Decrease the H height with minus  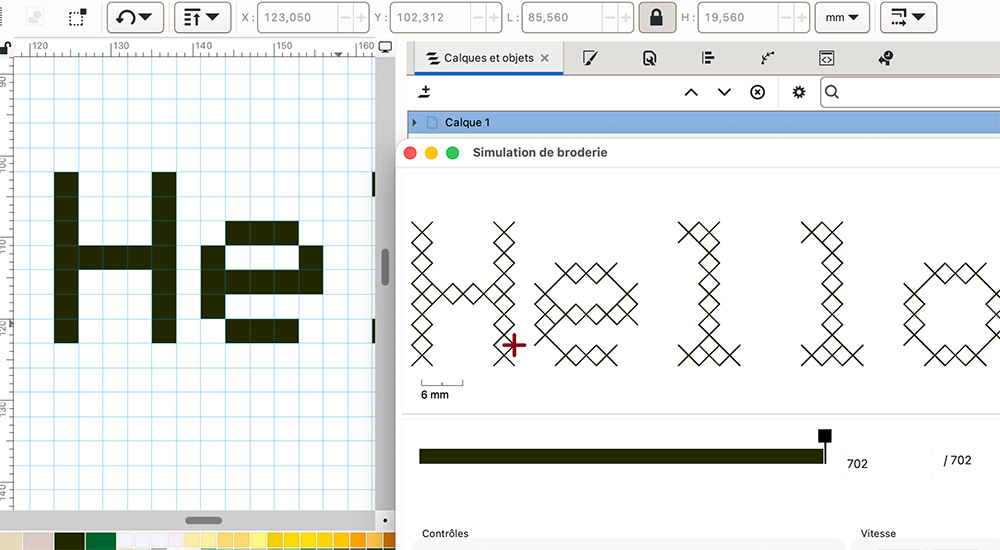786,17
